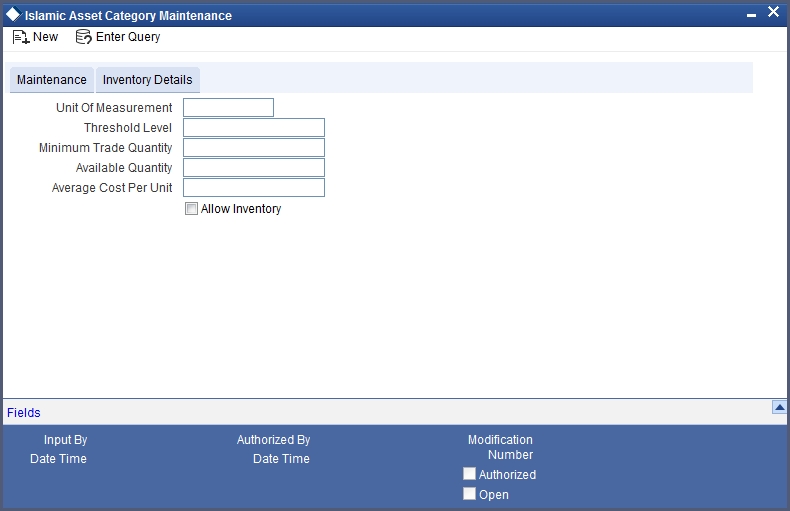Select the Minimum Trade Quantity field
The image size is (790, 511).
pos(254,148)
